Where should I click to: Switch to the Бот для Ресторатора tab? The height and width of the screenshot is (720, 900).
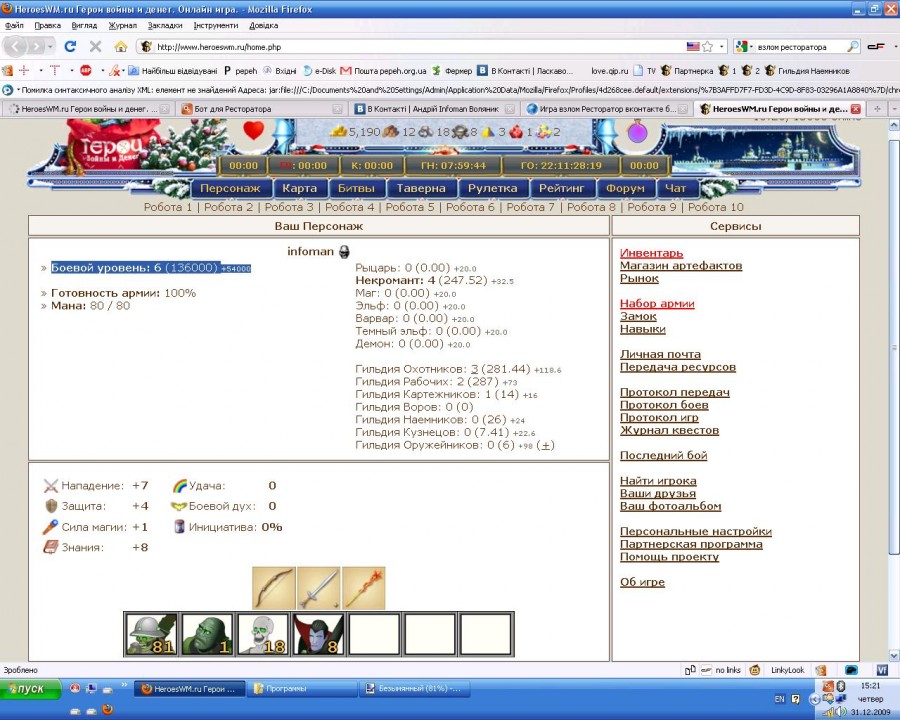(261, 109)
